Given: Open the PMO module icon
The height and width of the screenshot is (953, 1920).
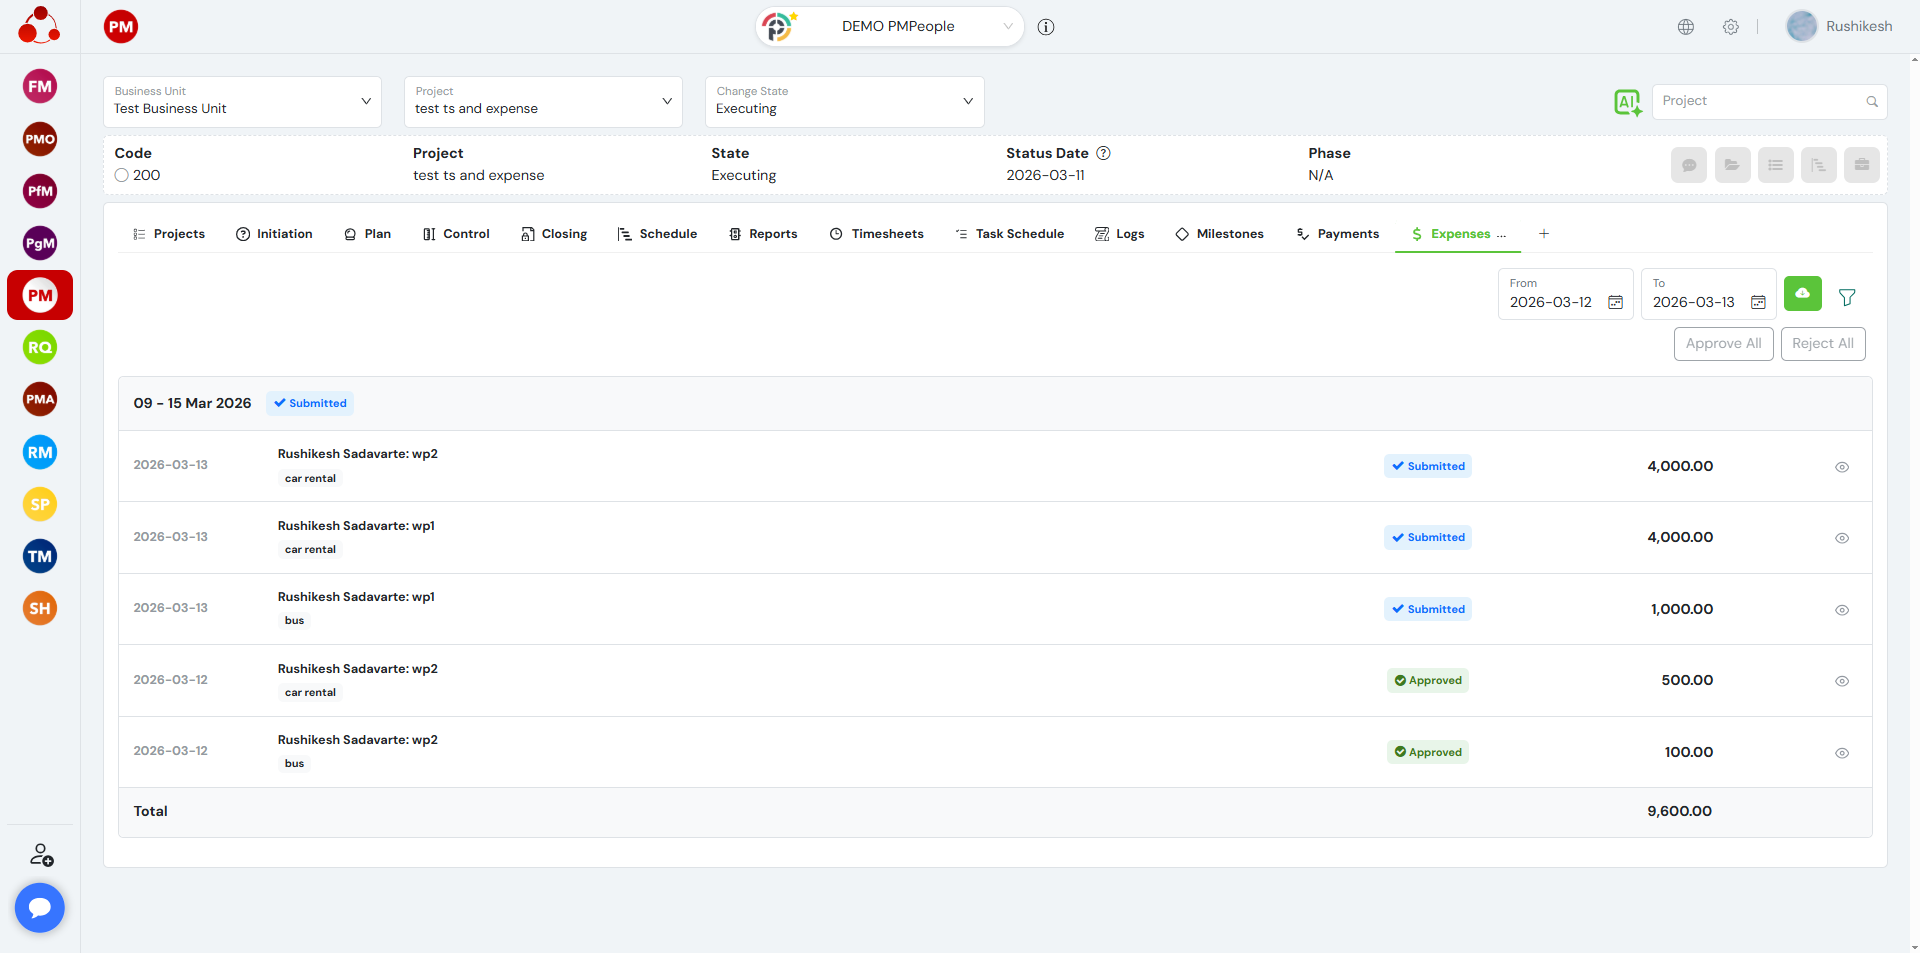Looking at the screenshot, I should pyautogui.click(x=40, y=139).
